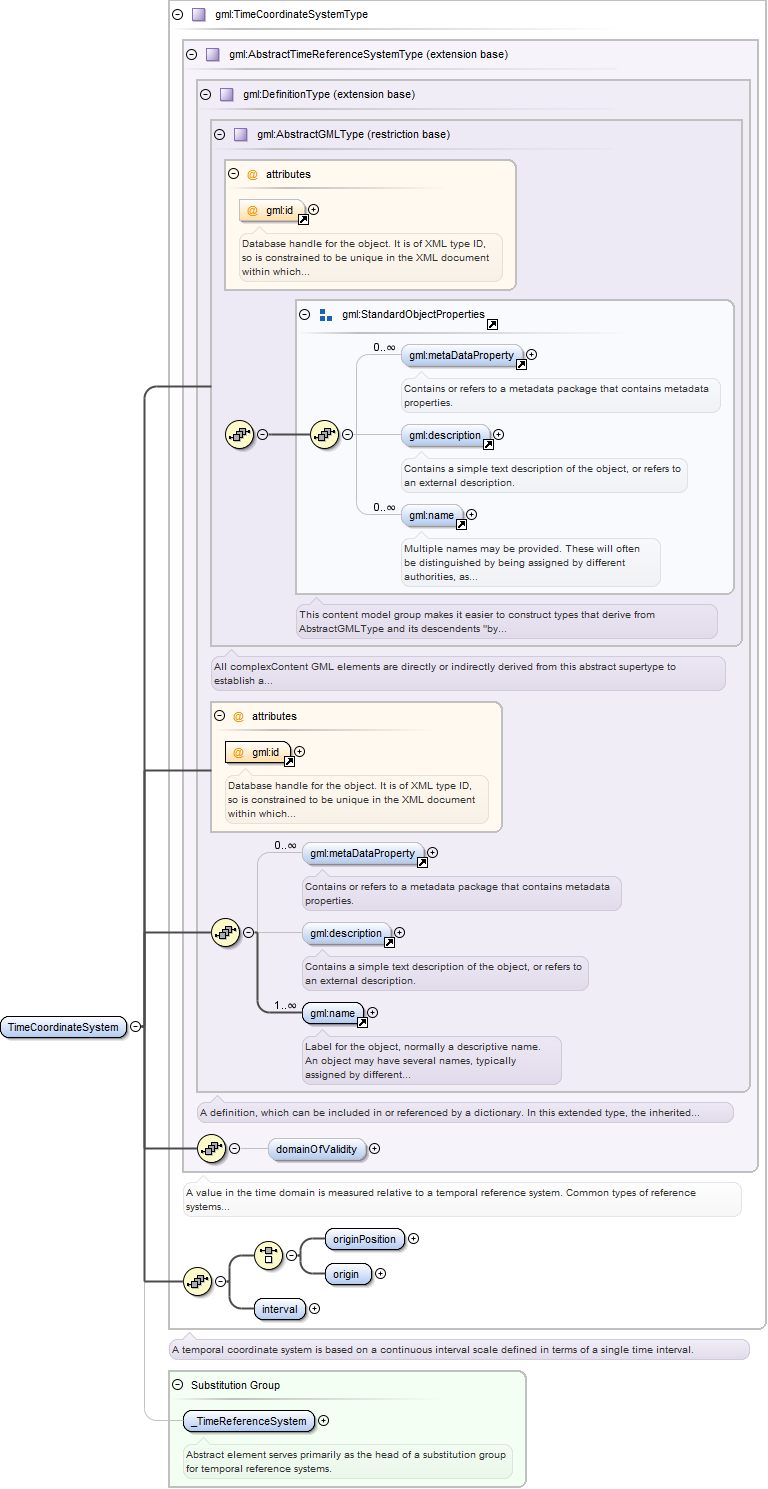Expand the interval element
The height and width of the screenshot is (1489, 768).
pos(314,1308)
